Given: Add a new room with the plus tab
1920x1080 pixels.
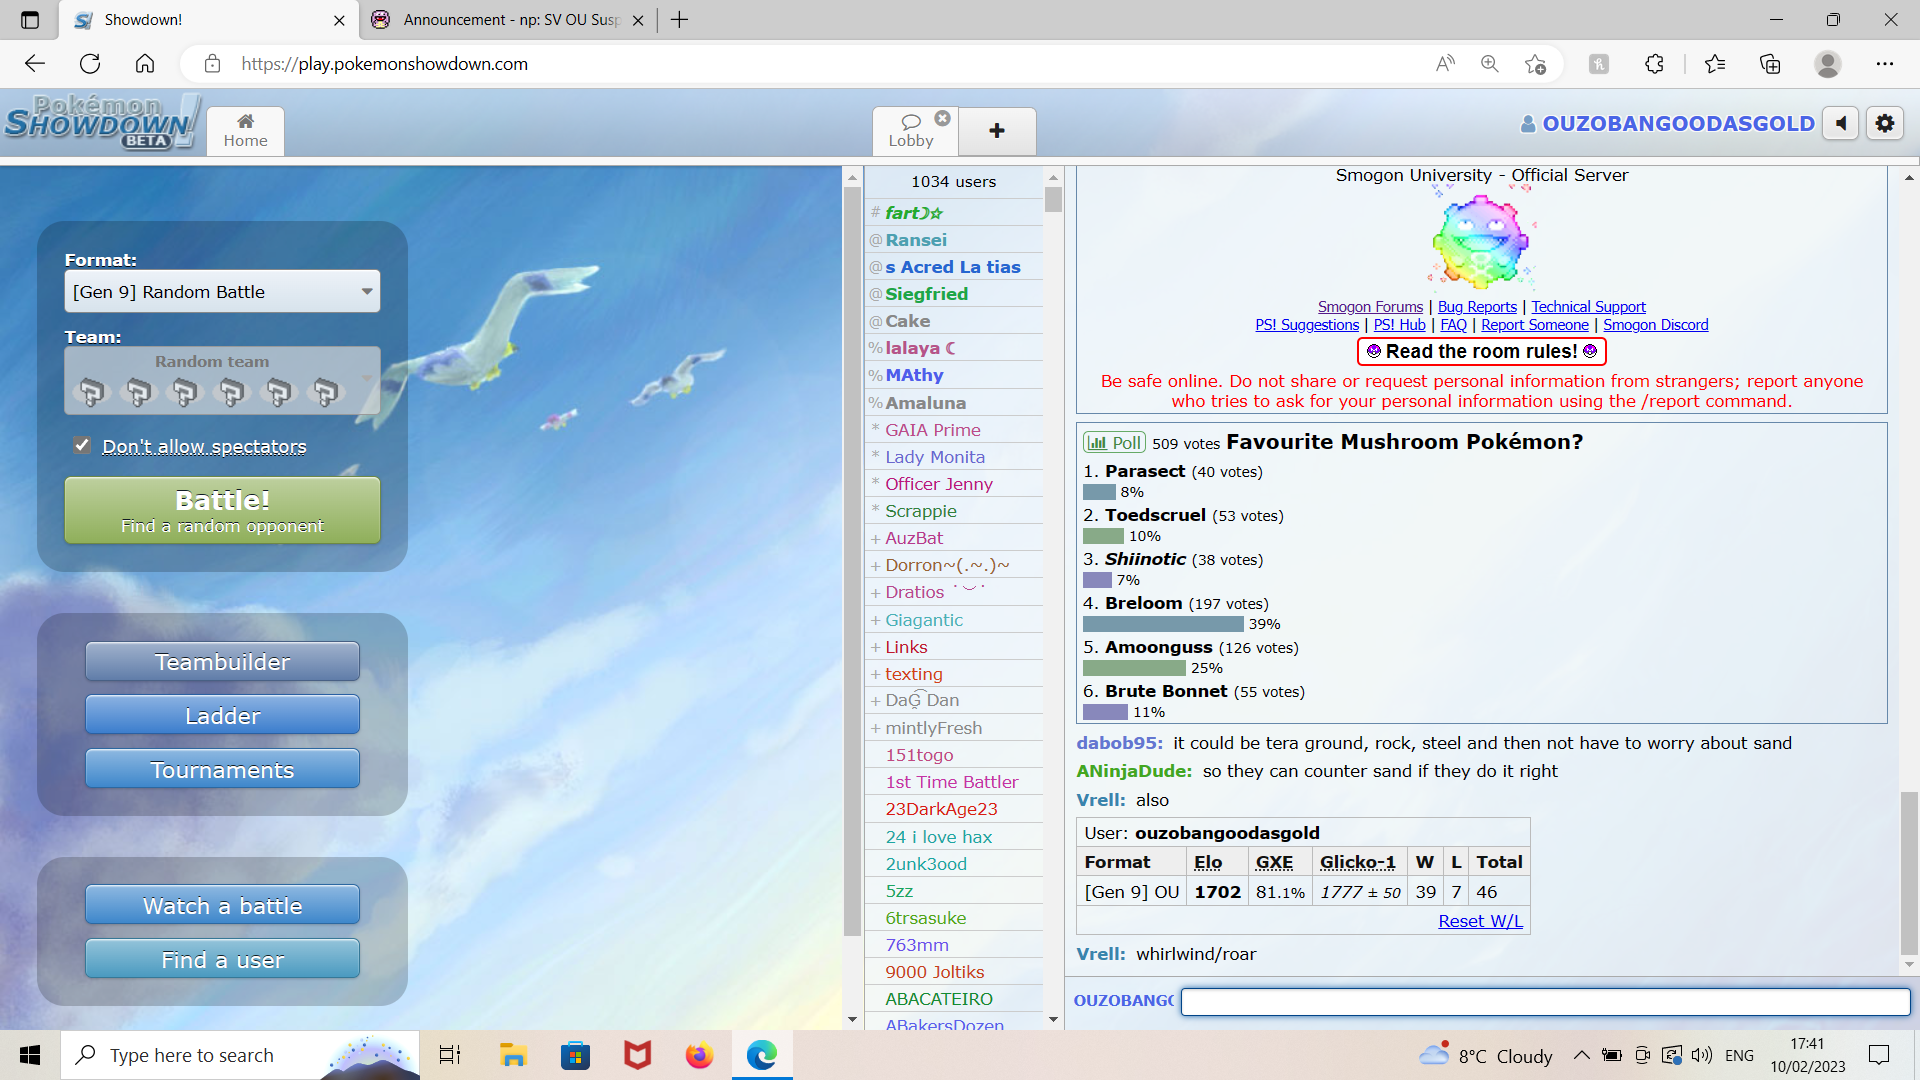Looking at the screenshot, I should point(997,131).
